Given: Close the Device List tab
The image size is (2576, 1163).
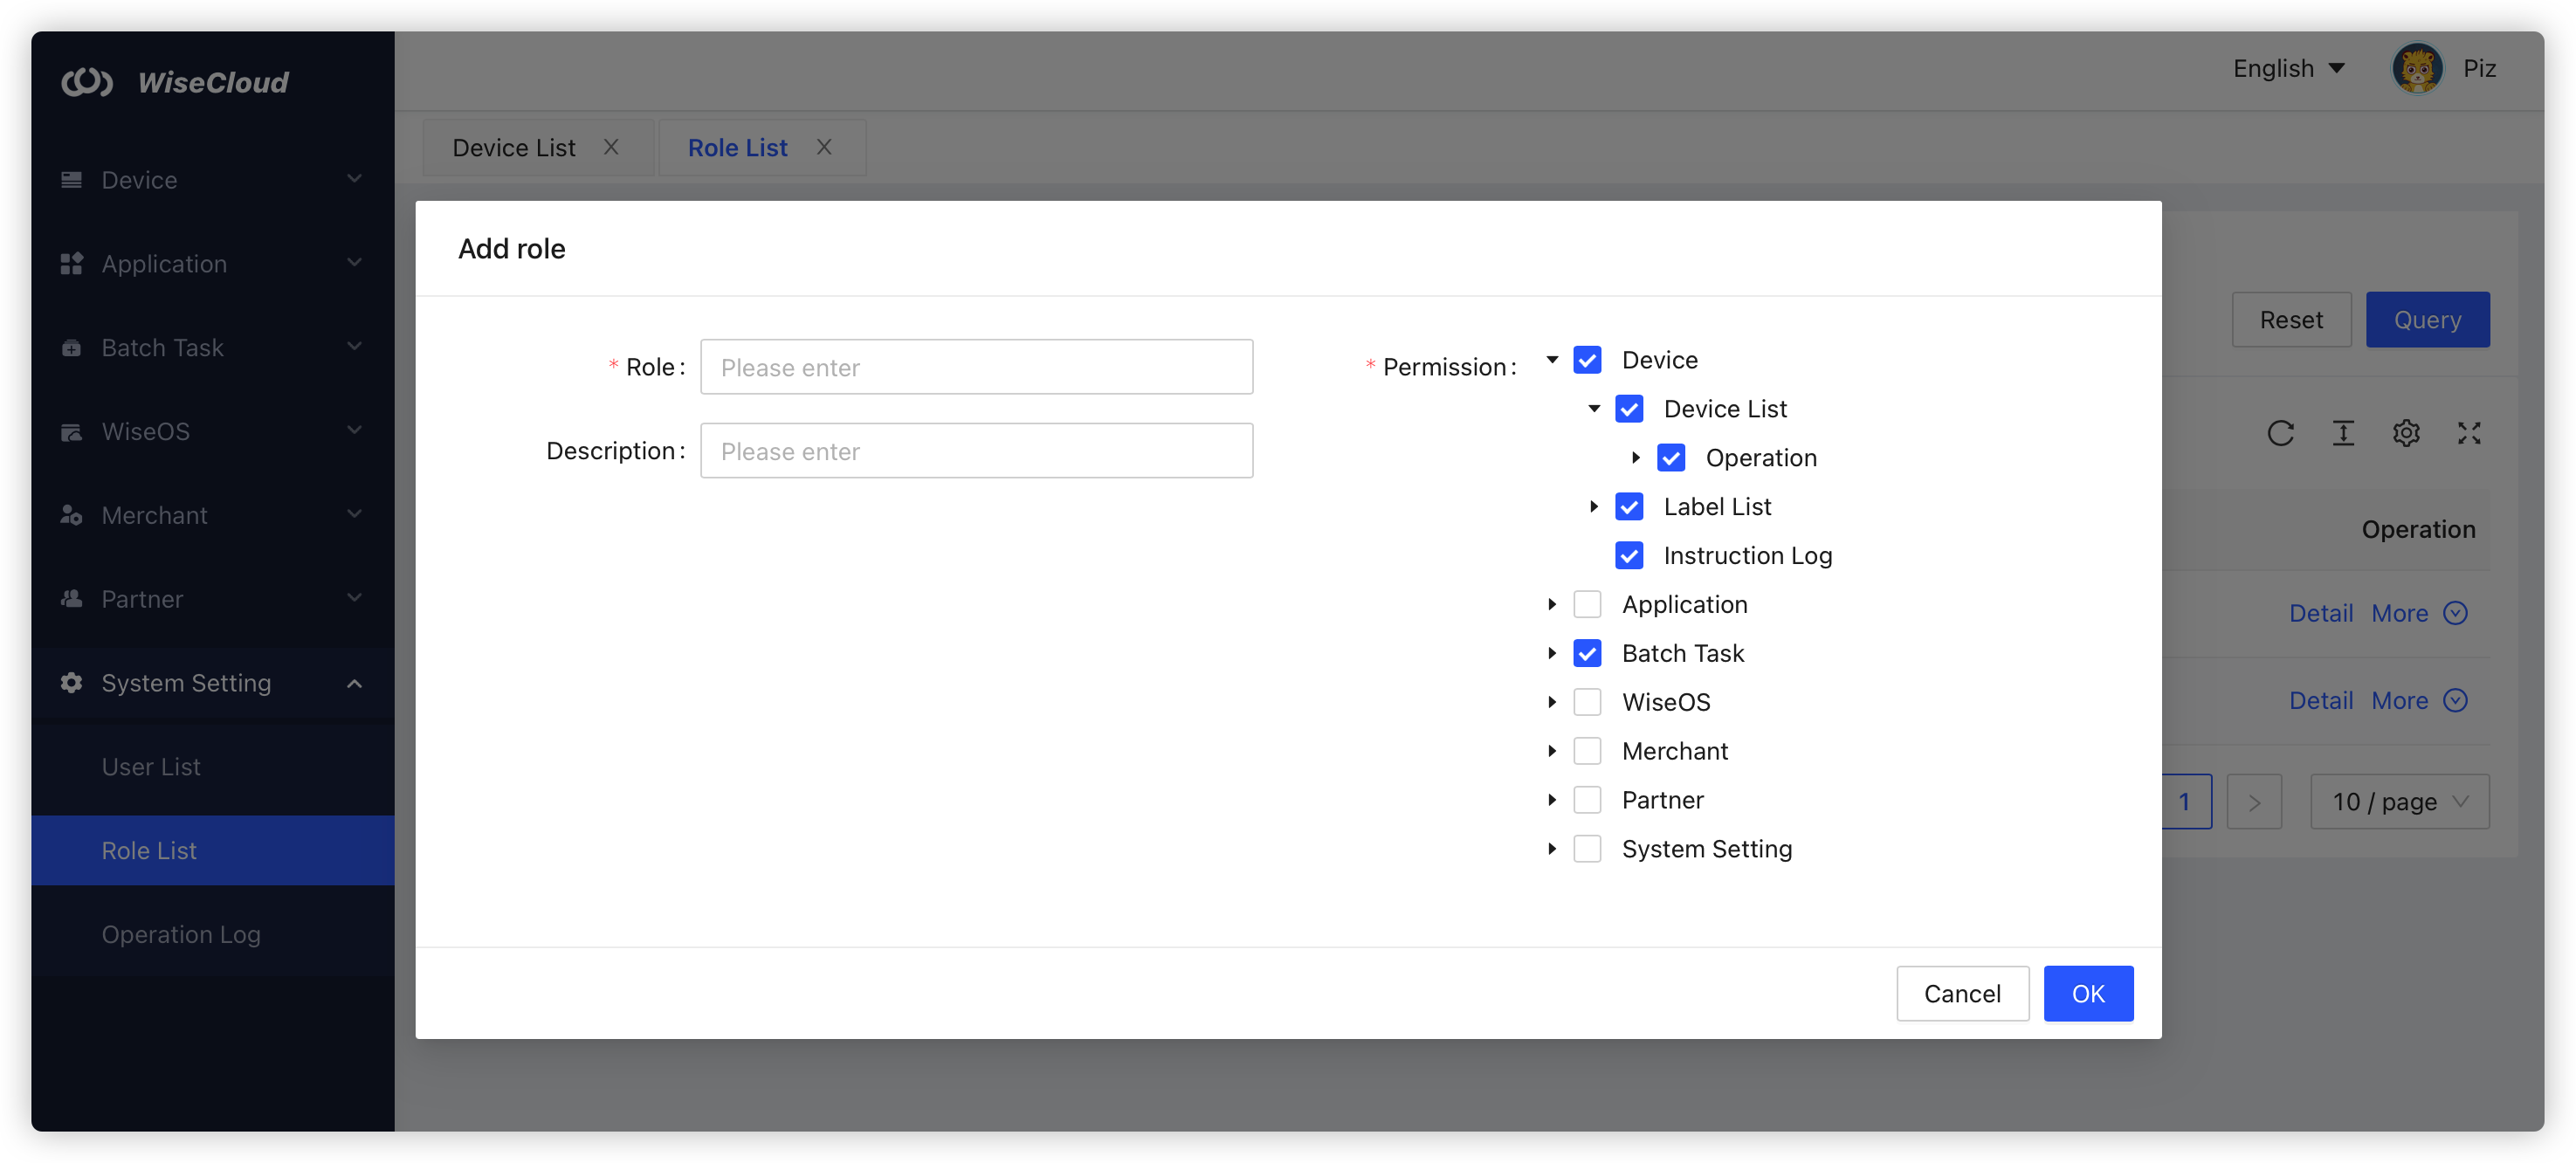Looking at the screenshot, I should pos(611,147).
